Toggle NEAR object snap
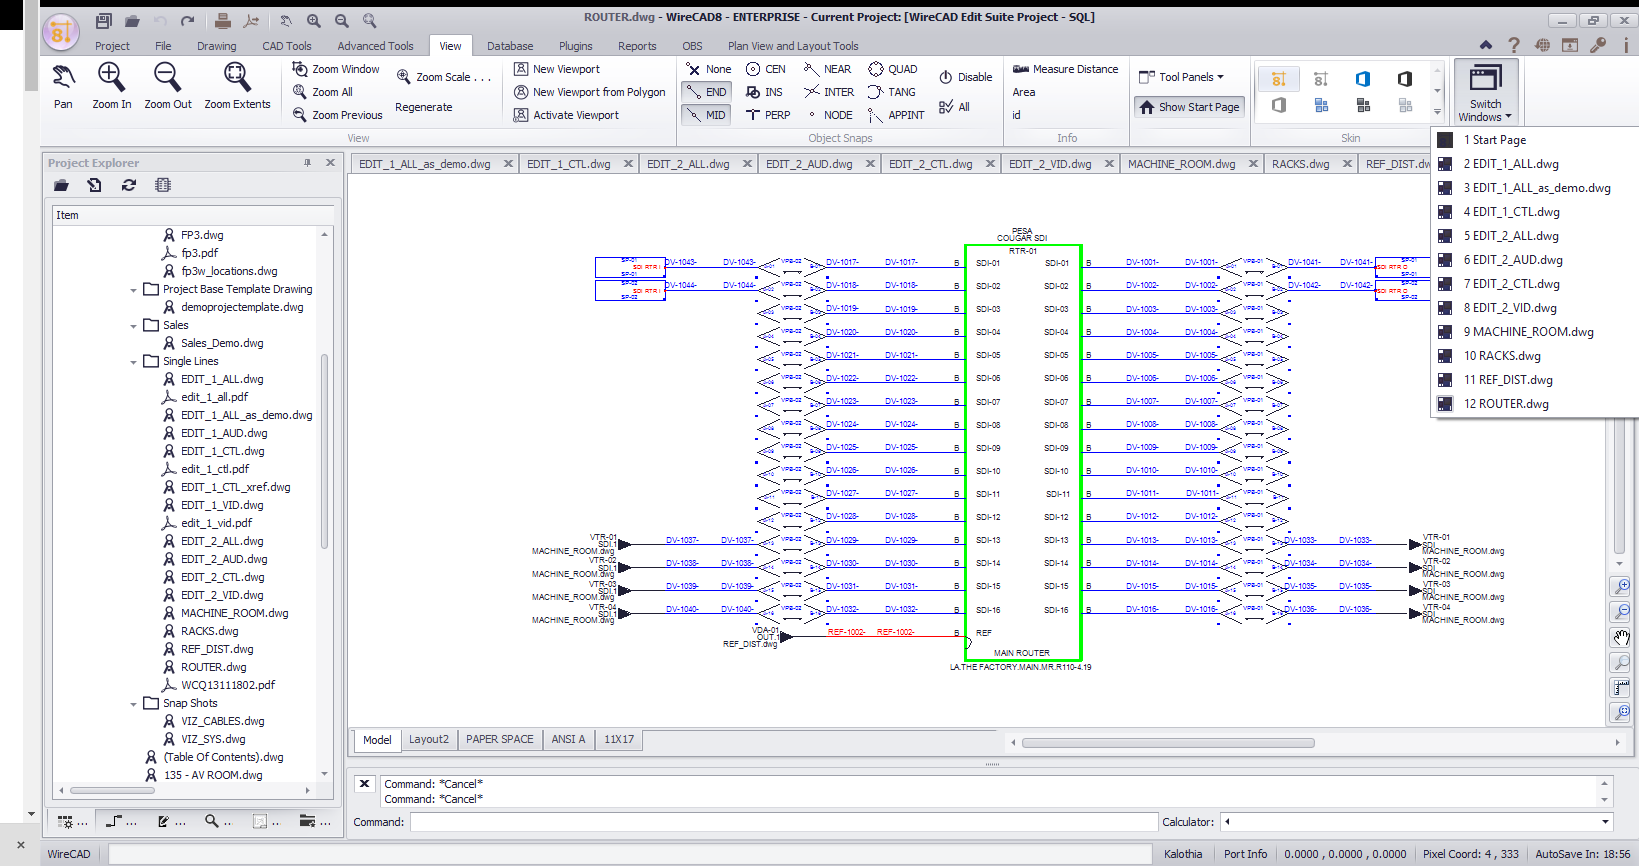 (827, 69)
